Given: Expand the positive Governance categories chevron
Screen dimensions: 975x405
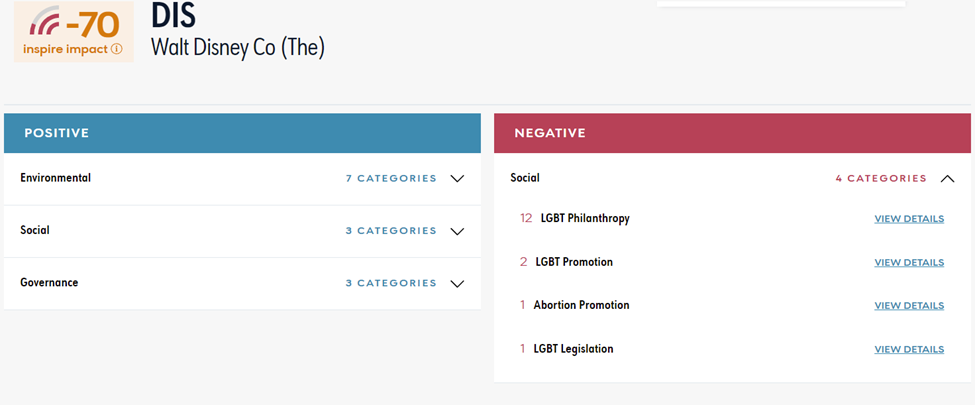Looking at the screenshot, I should coord(457,283).
